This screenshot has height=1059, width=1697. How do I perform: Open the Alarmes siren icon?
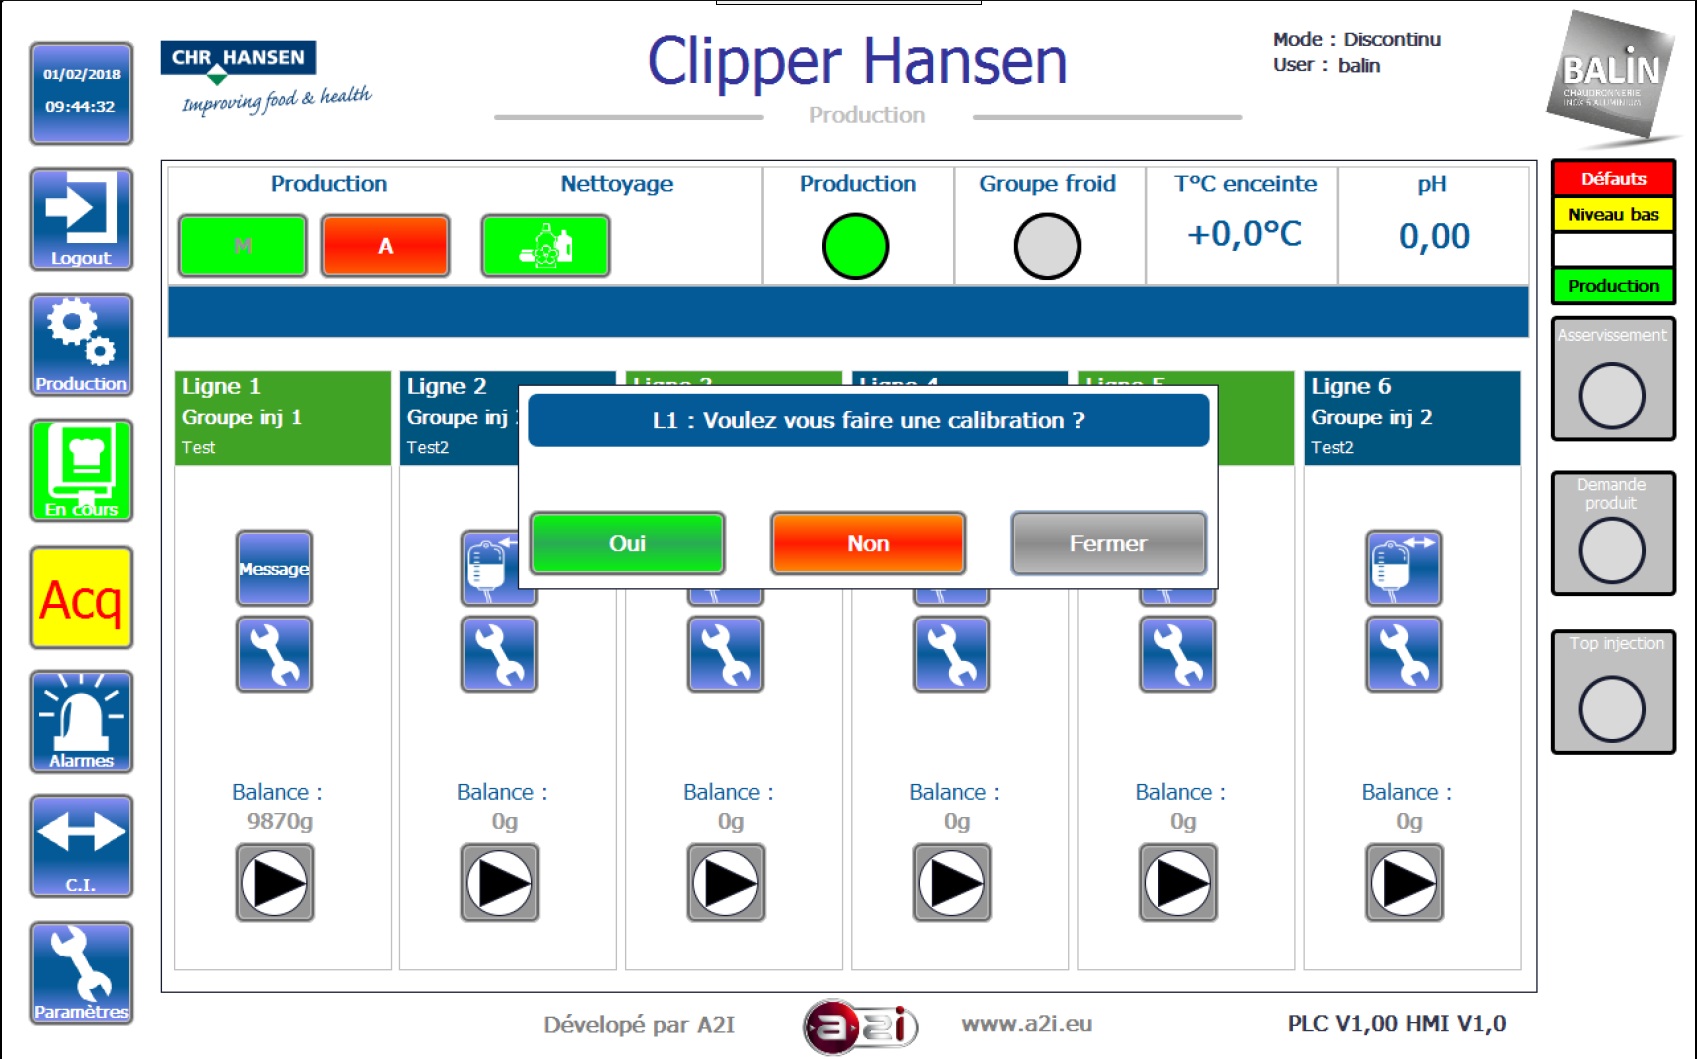tap(81, 721)
